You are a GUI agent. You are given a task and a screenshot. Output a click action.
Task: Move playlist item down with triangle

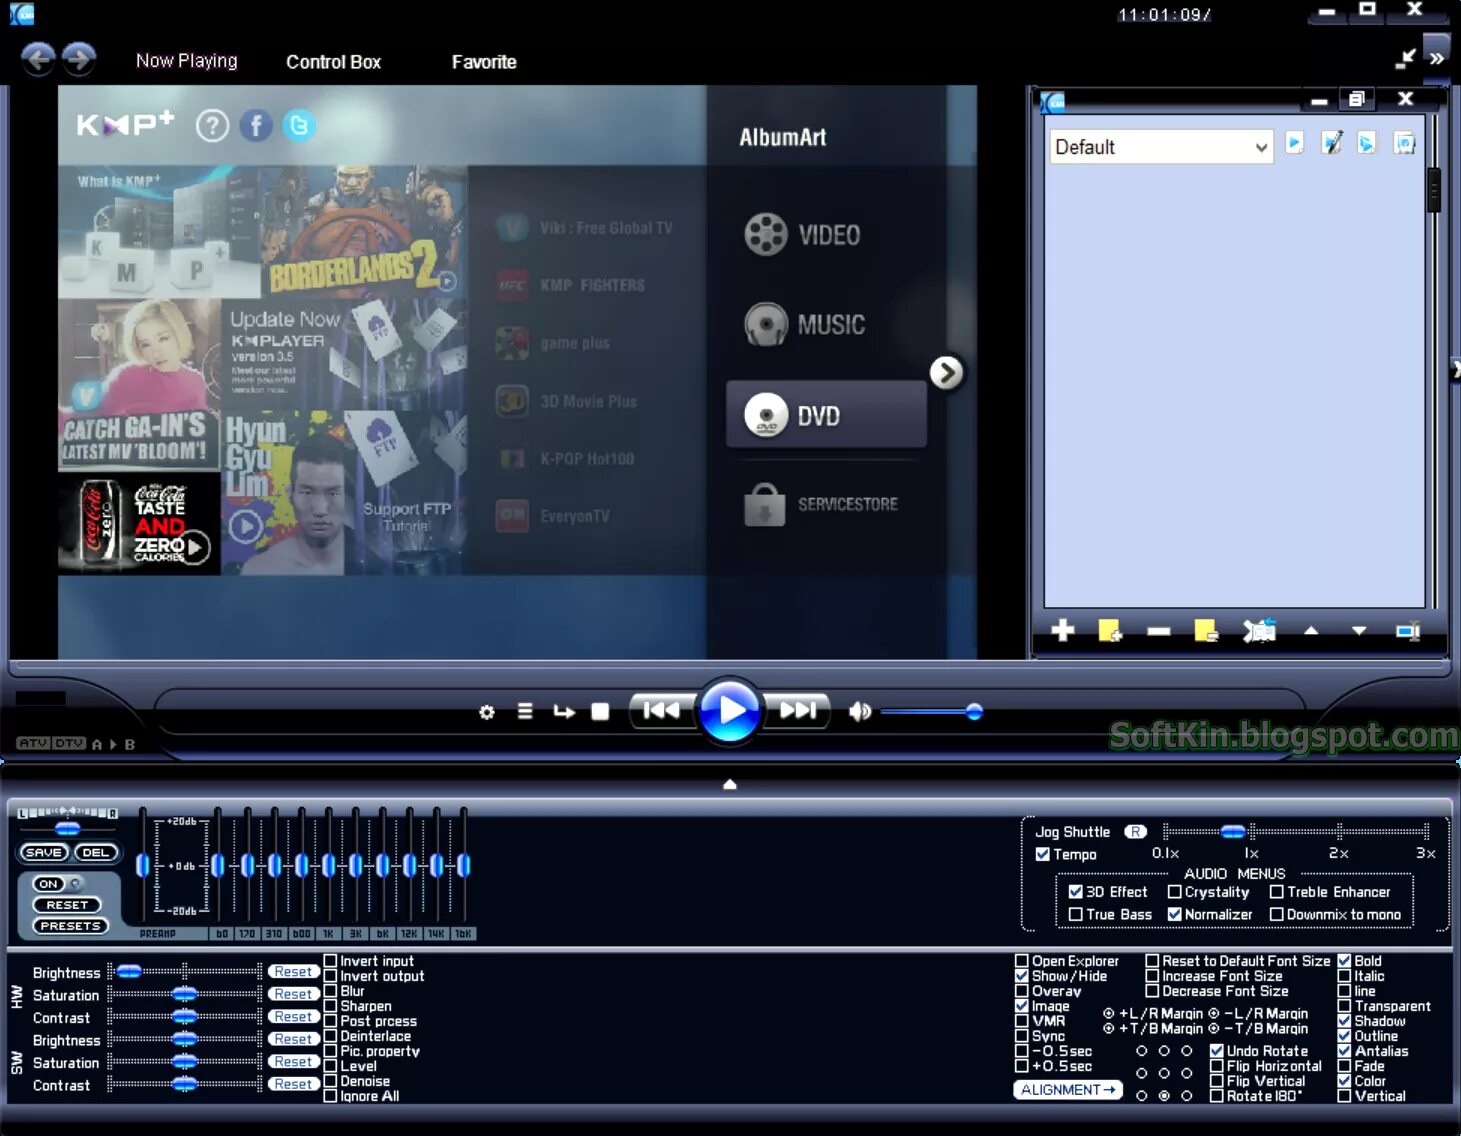[1359, 631]
